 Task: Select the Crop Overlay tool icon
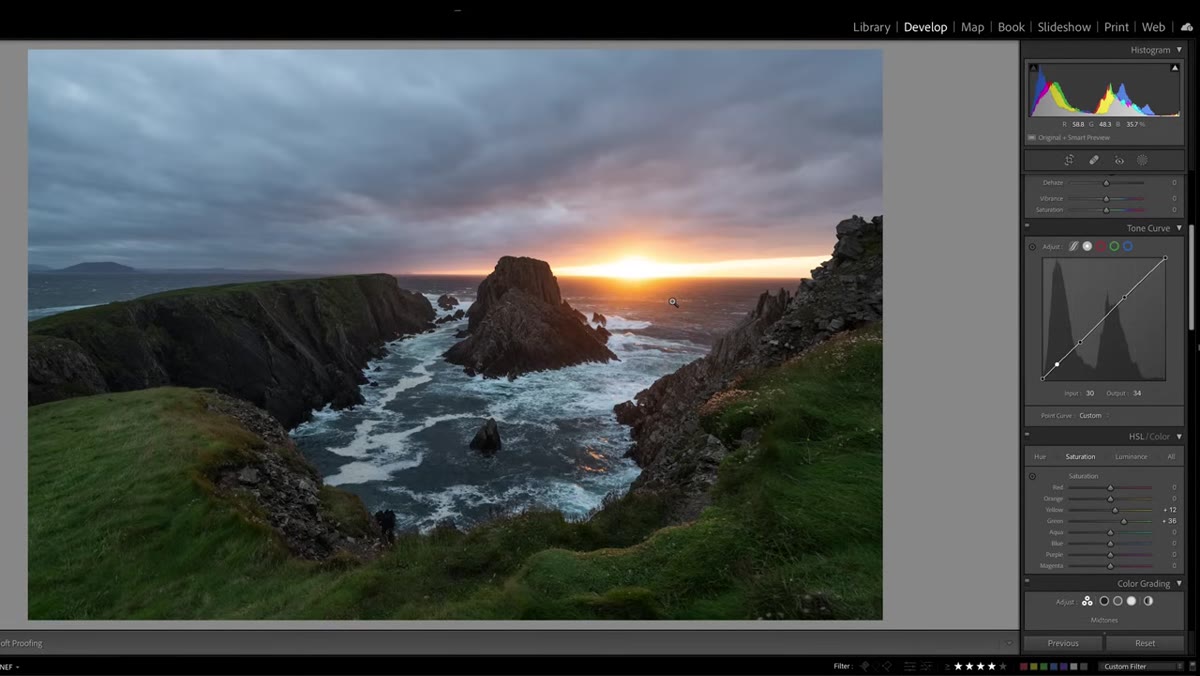point(1069,160)
